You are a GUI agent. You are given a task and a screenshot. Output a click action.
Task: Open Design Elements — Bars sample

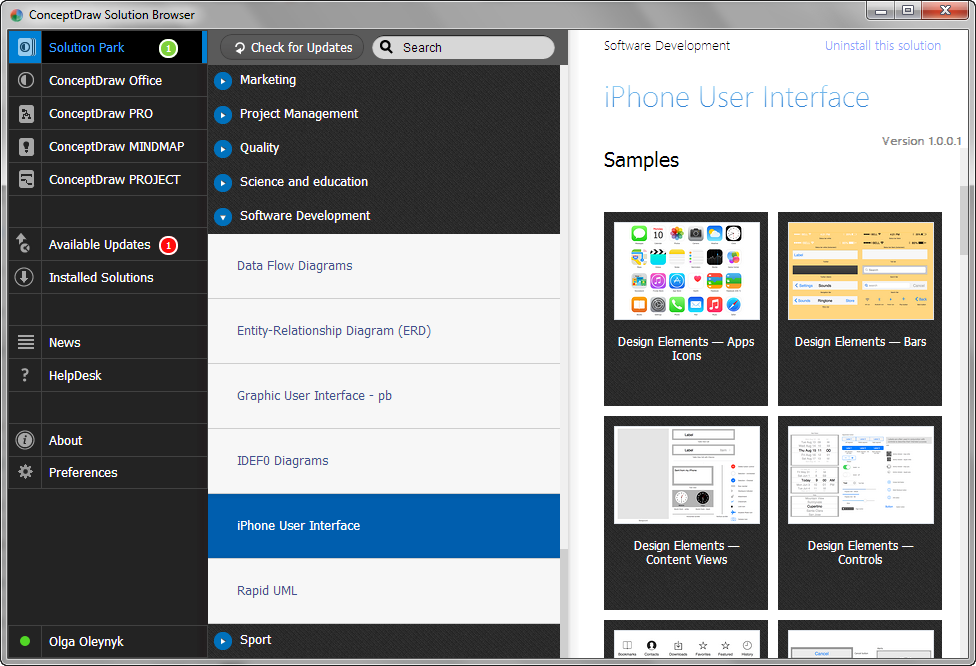click(860, 309)
